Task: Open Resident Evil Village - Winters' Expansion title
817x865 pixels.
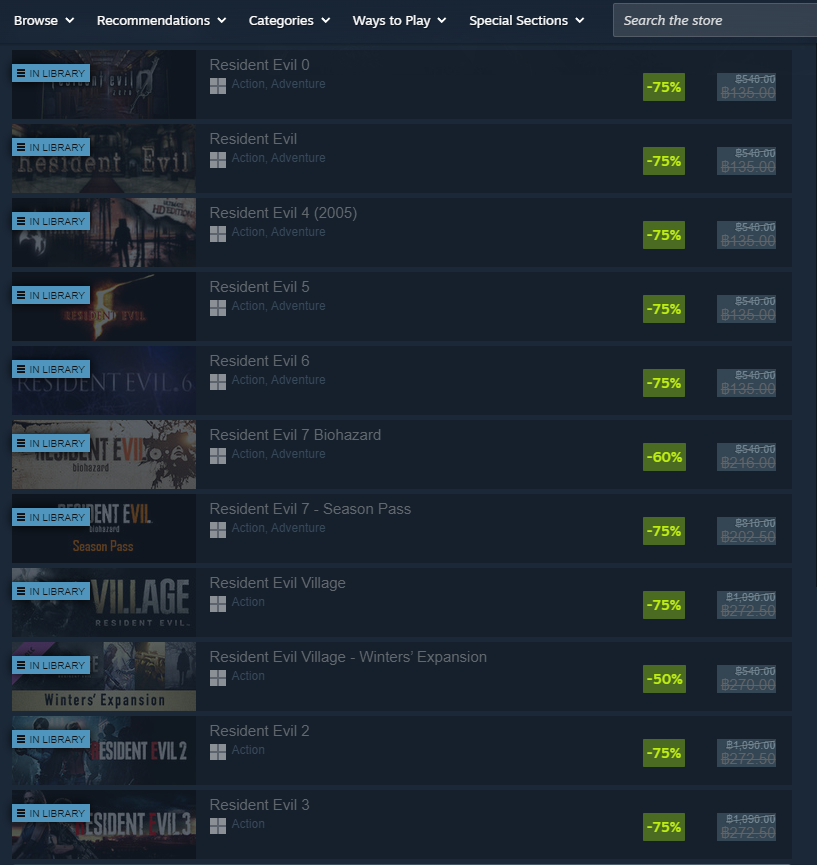Action: pyautogui.click(x=348, y=657)
